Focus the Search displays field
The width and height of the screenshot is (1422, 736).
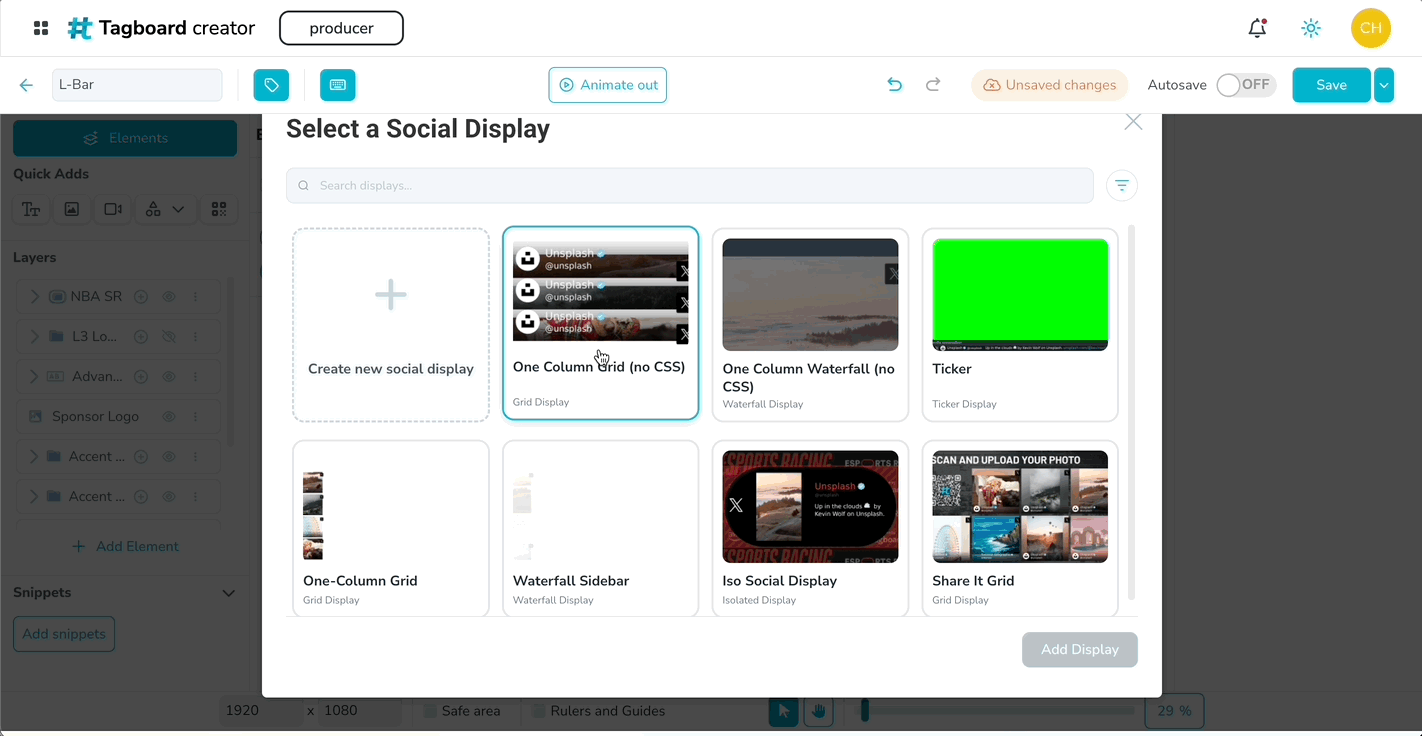tap(690, 185)
